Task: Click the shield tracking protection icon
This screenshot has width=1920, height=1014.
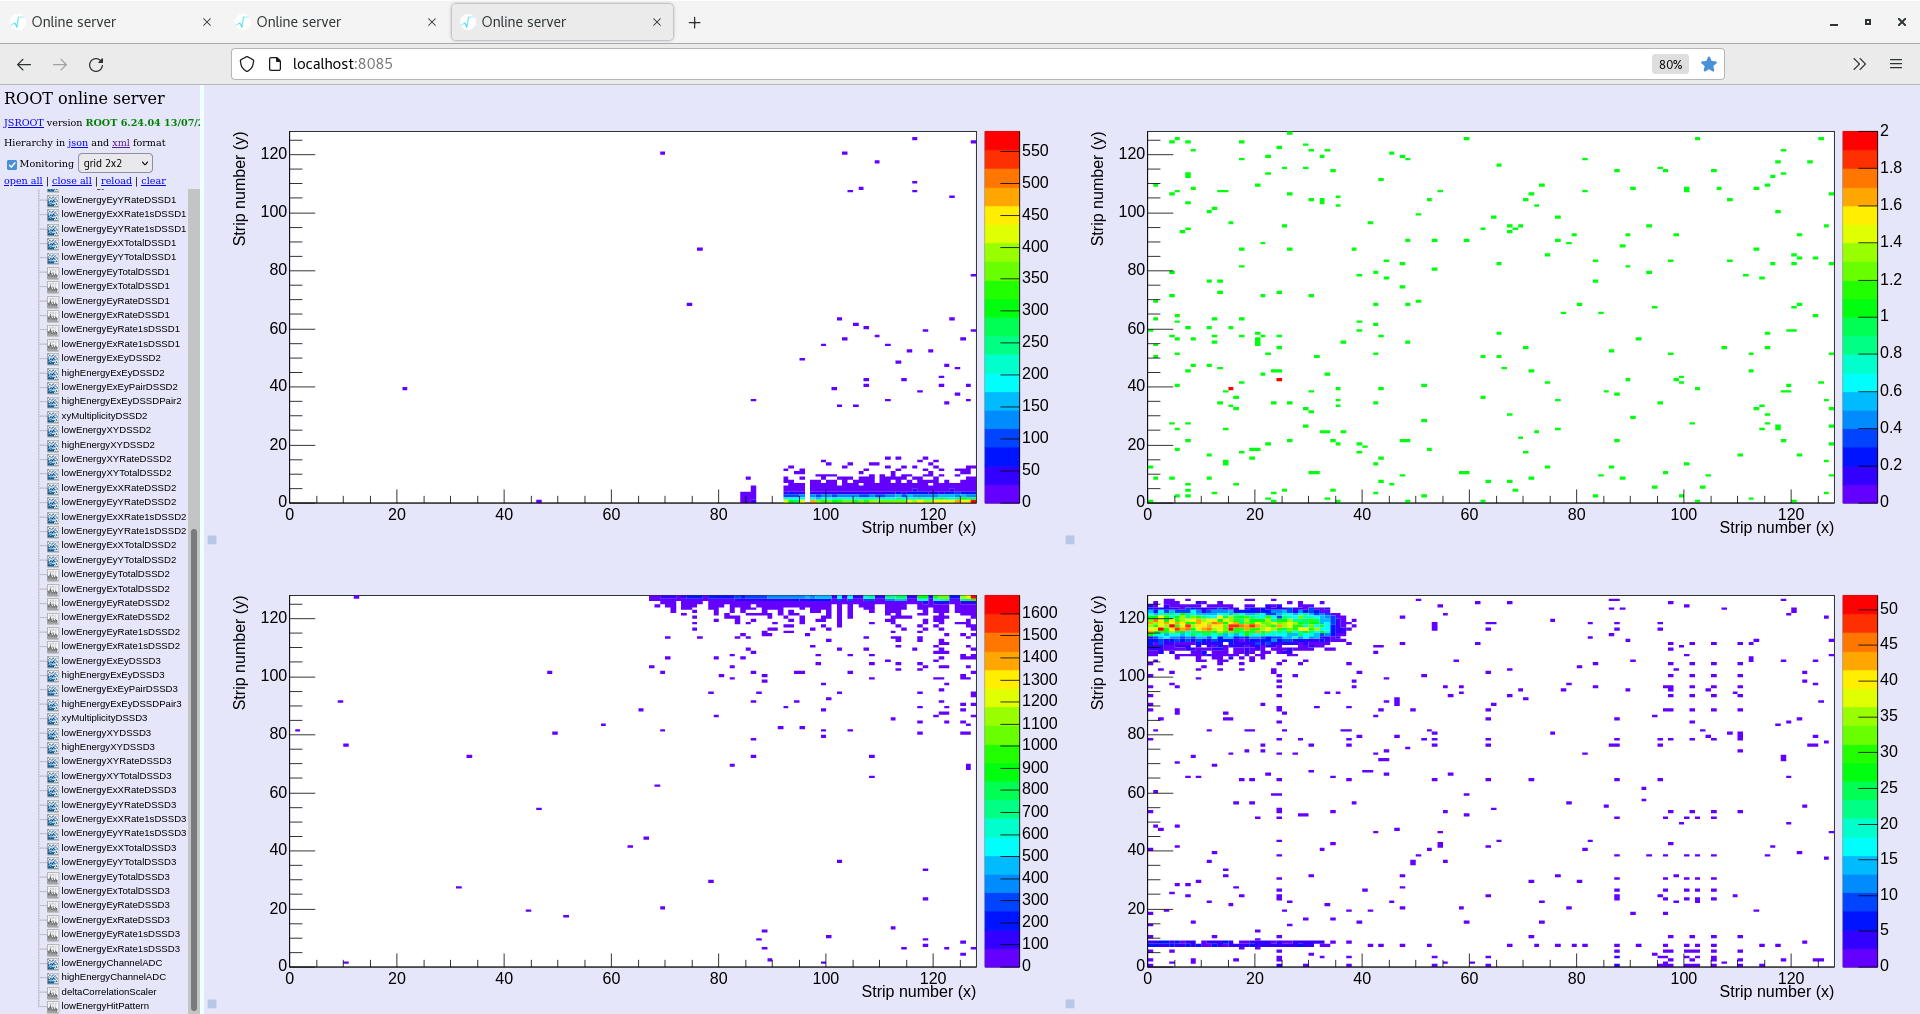Action: tap(247, 64)
